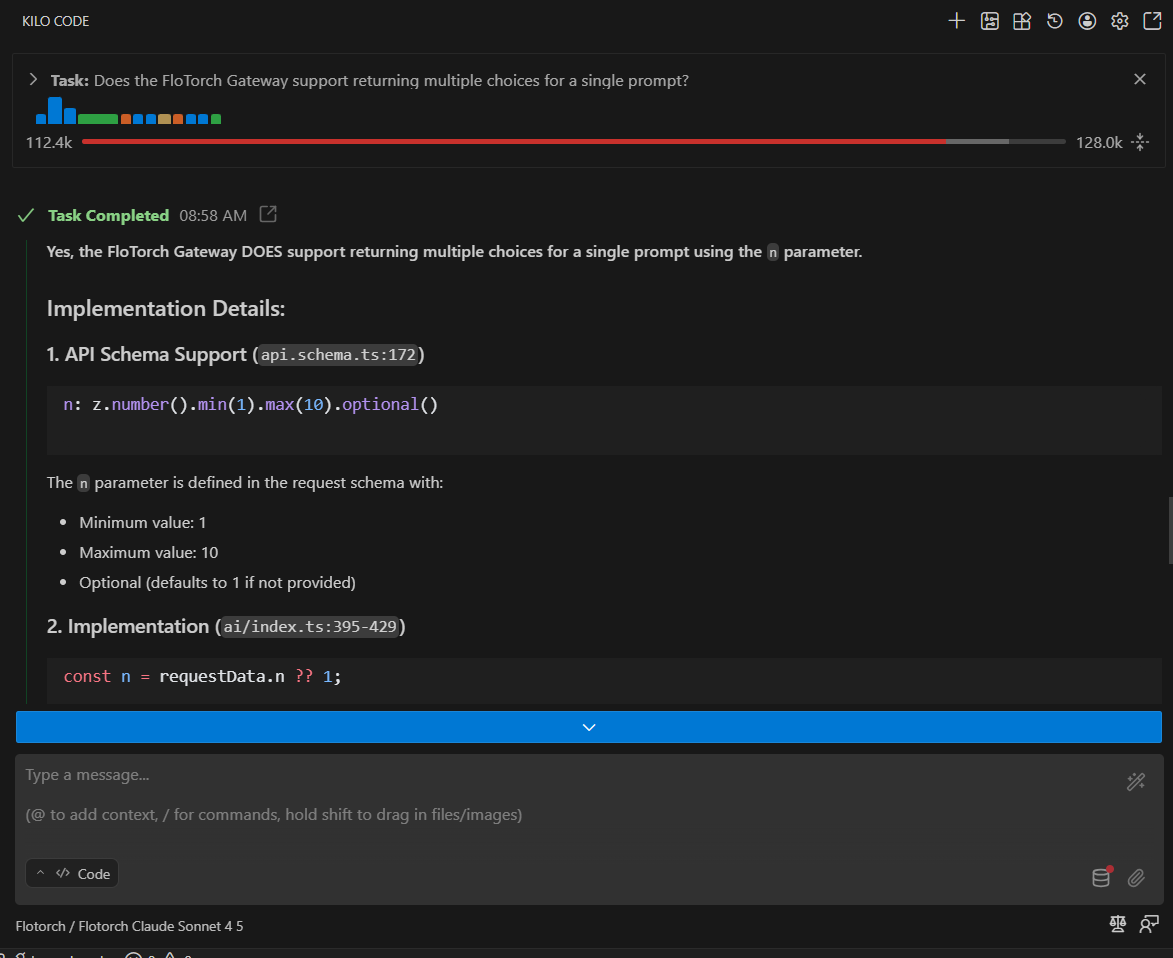Attach a file with the paperclip icon
1173x958 pixels.
[1136, 877]
